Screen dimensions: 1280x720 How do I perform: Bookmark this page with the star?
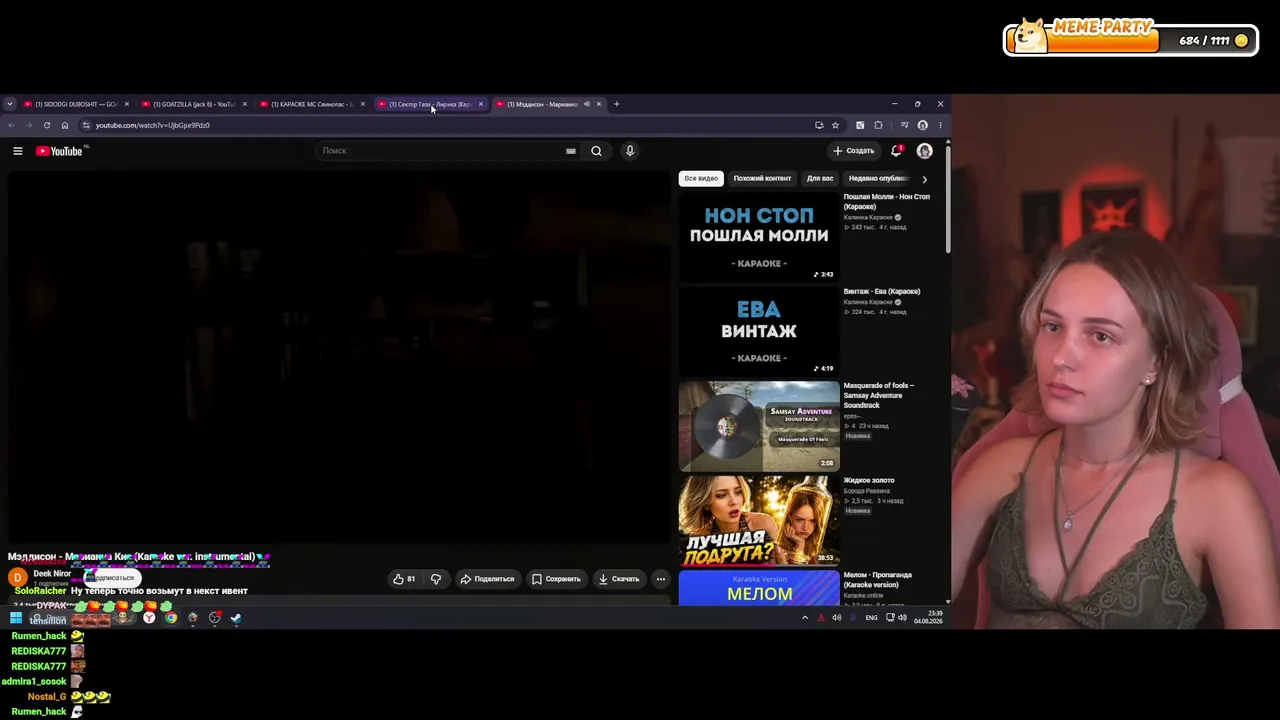pos(835,125)
